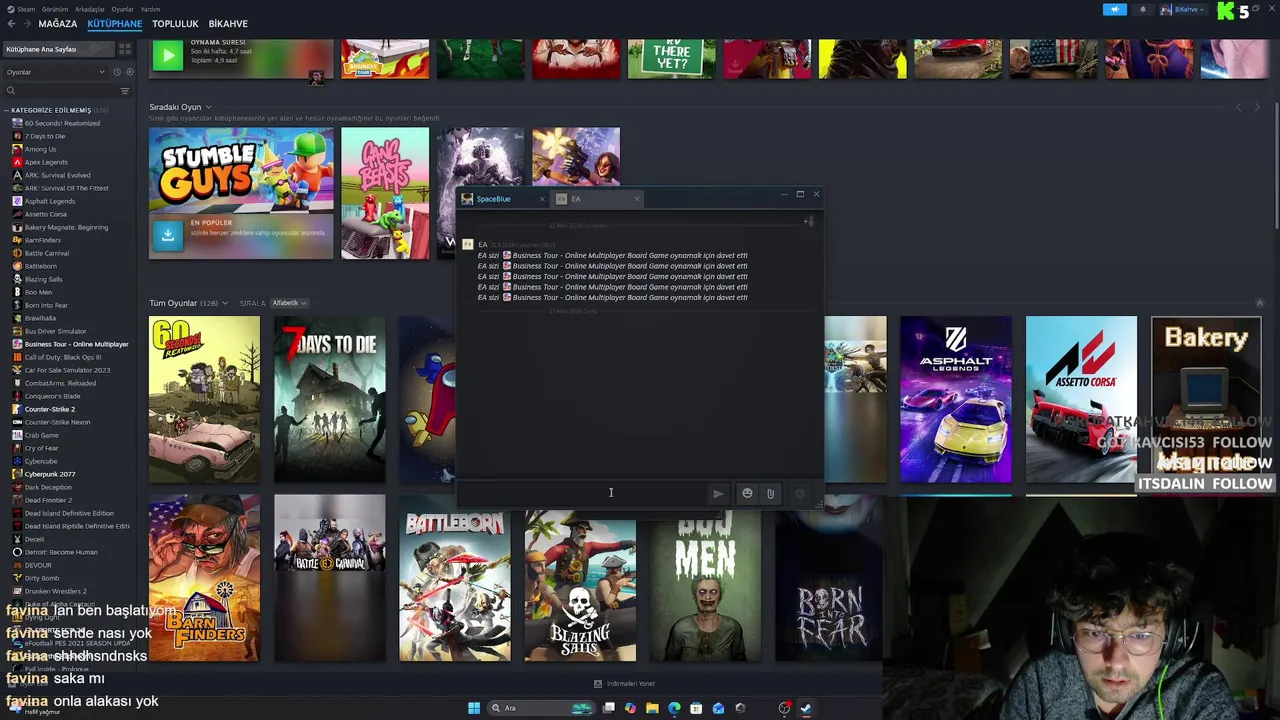Send the chat message with arrow button

(x=718, y=493)
